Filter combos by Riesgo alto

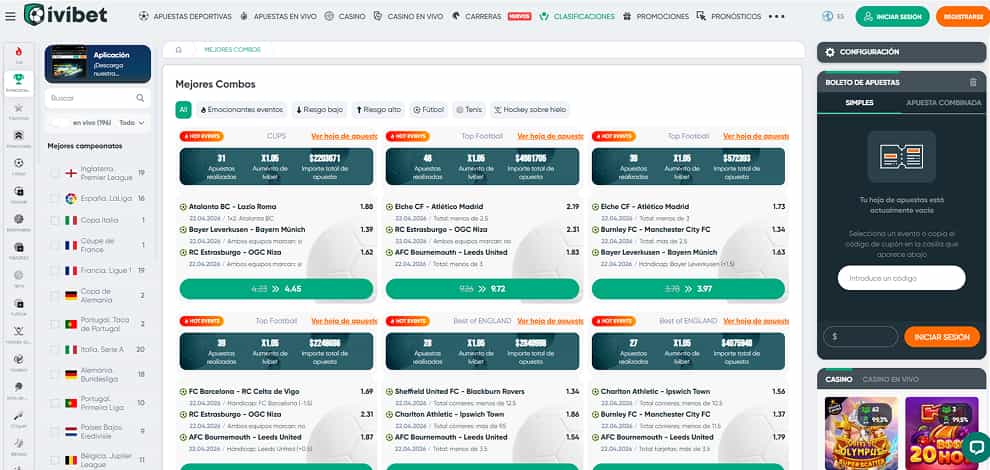378,110
